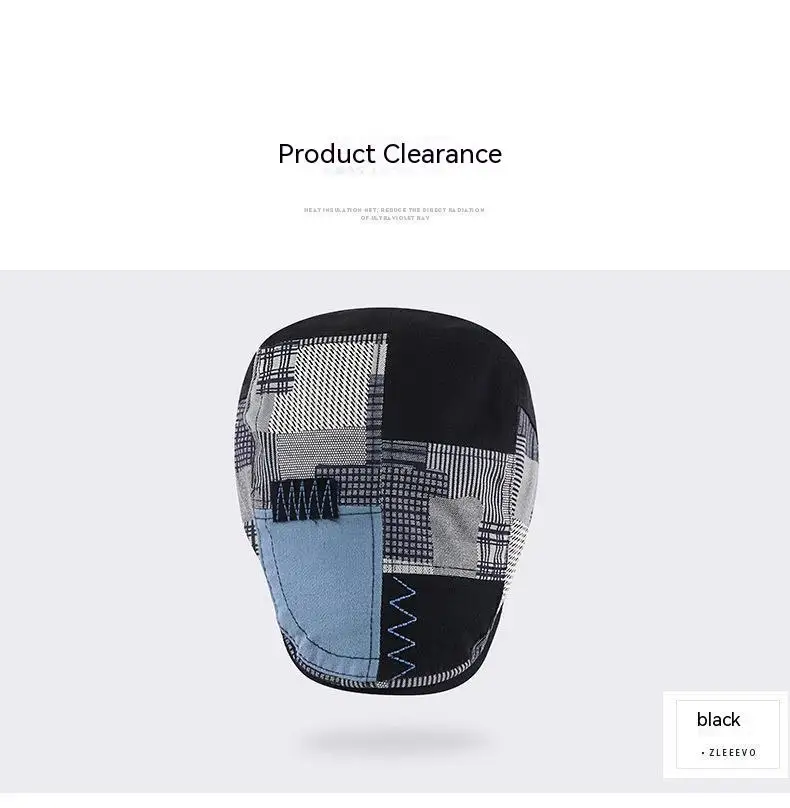This screenshot has width=790, height=808.
Task: Click the word Product in the title
Action: [x=327, y=154]
